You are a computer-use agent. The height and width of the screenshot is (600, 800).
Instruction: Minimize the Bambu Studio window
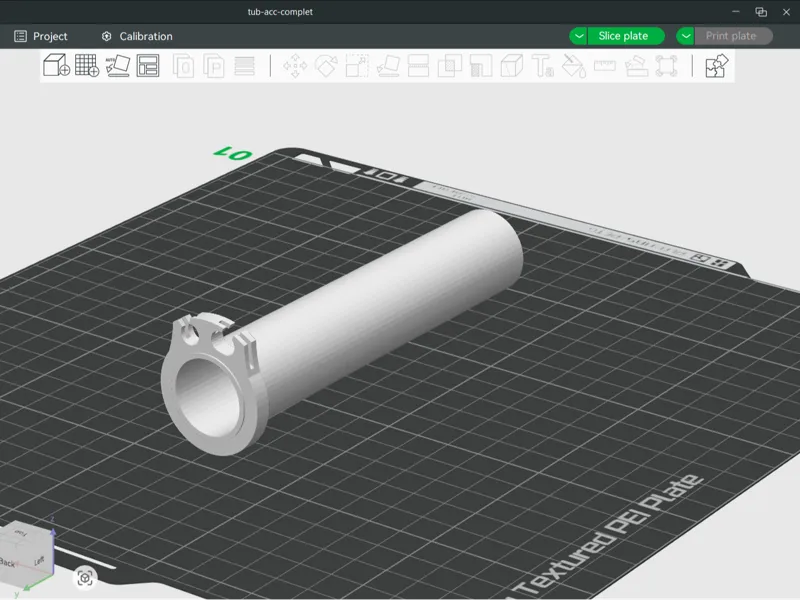pos(736,12)
